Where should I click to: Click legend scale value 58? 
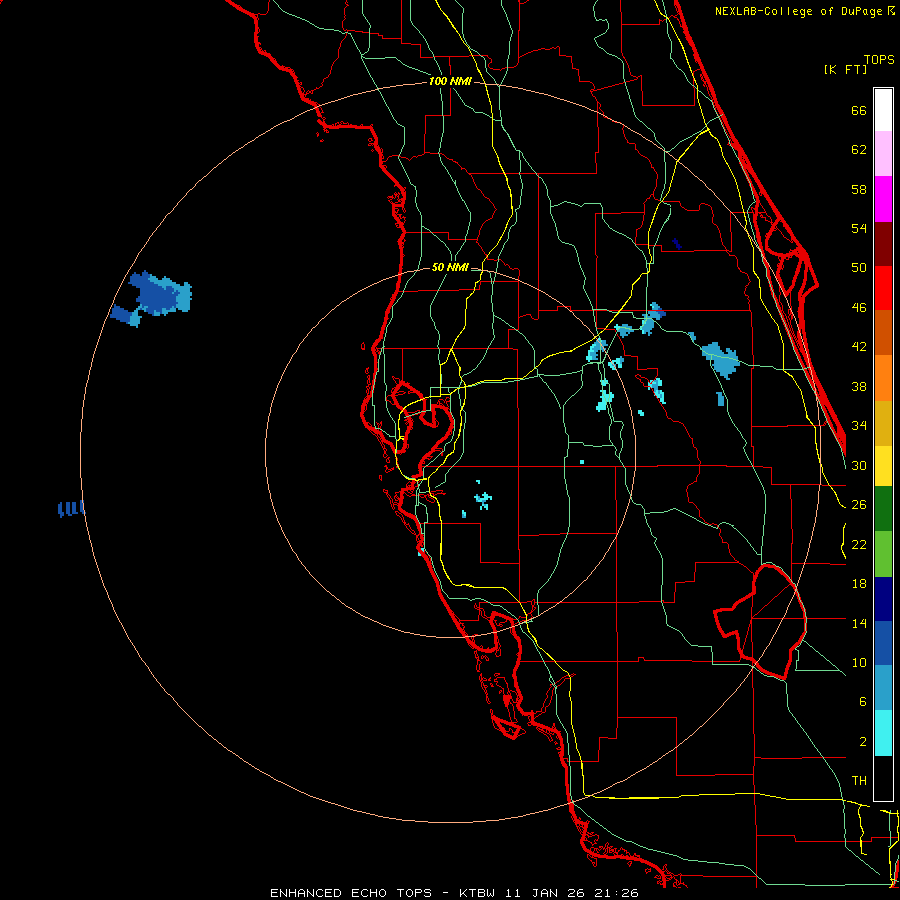859,189
